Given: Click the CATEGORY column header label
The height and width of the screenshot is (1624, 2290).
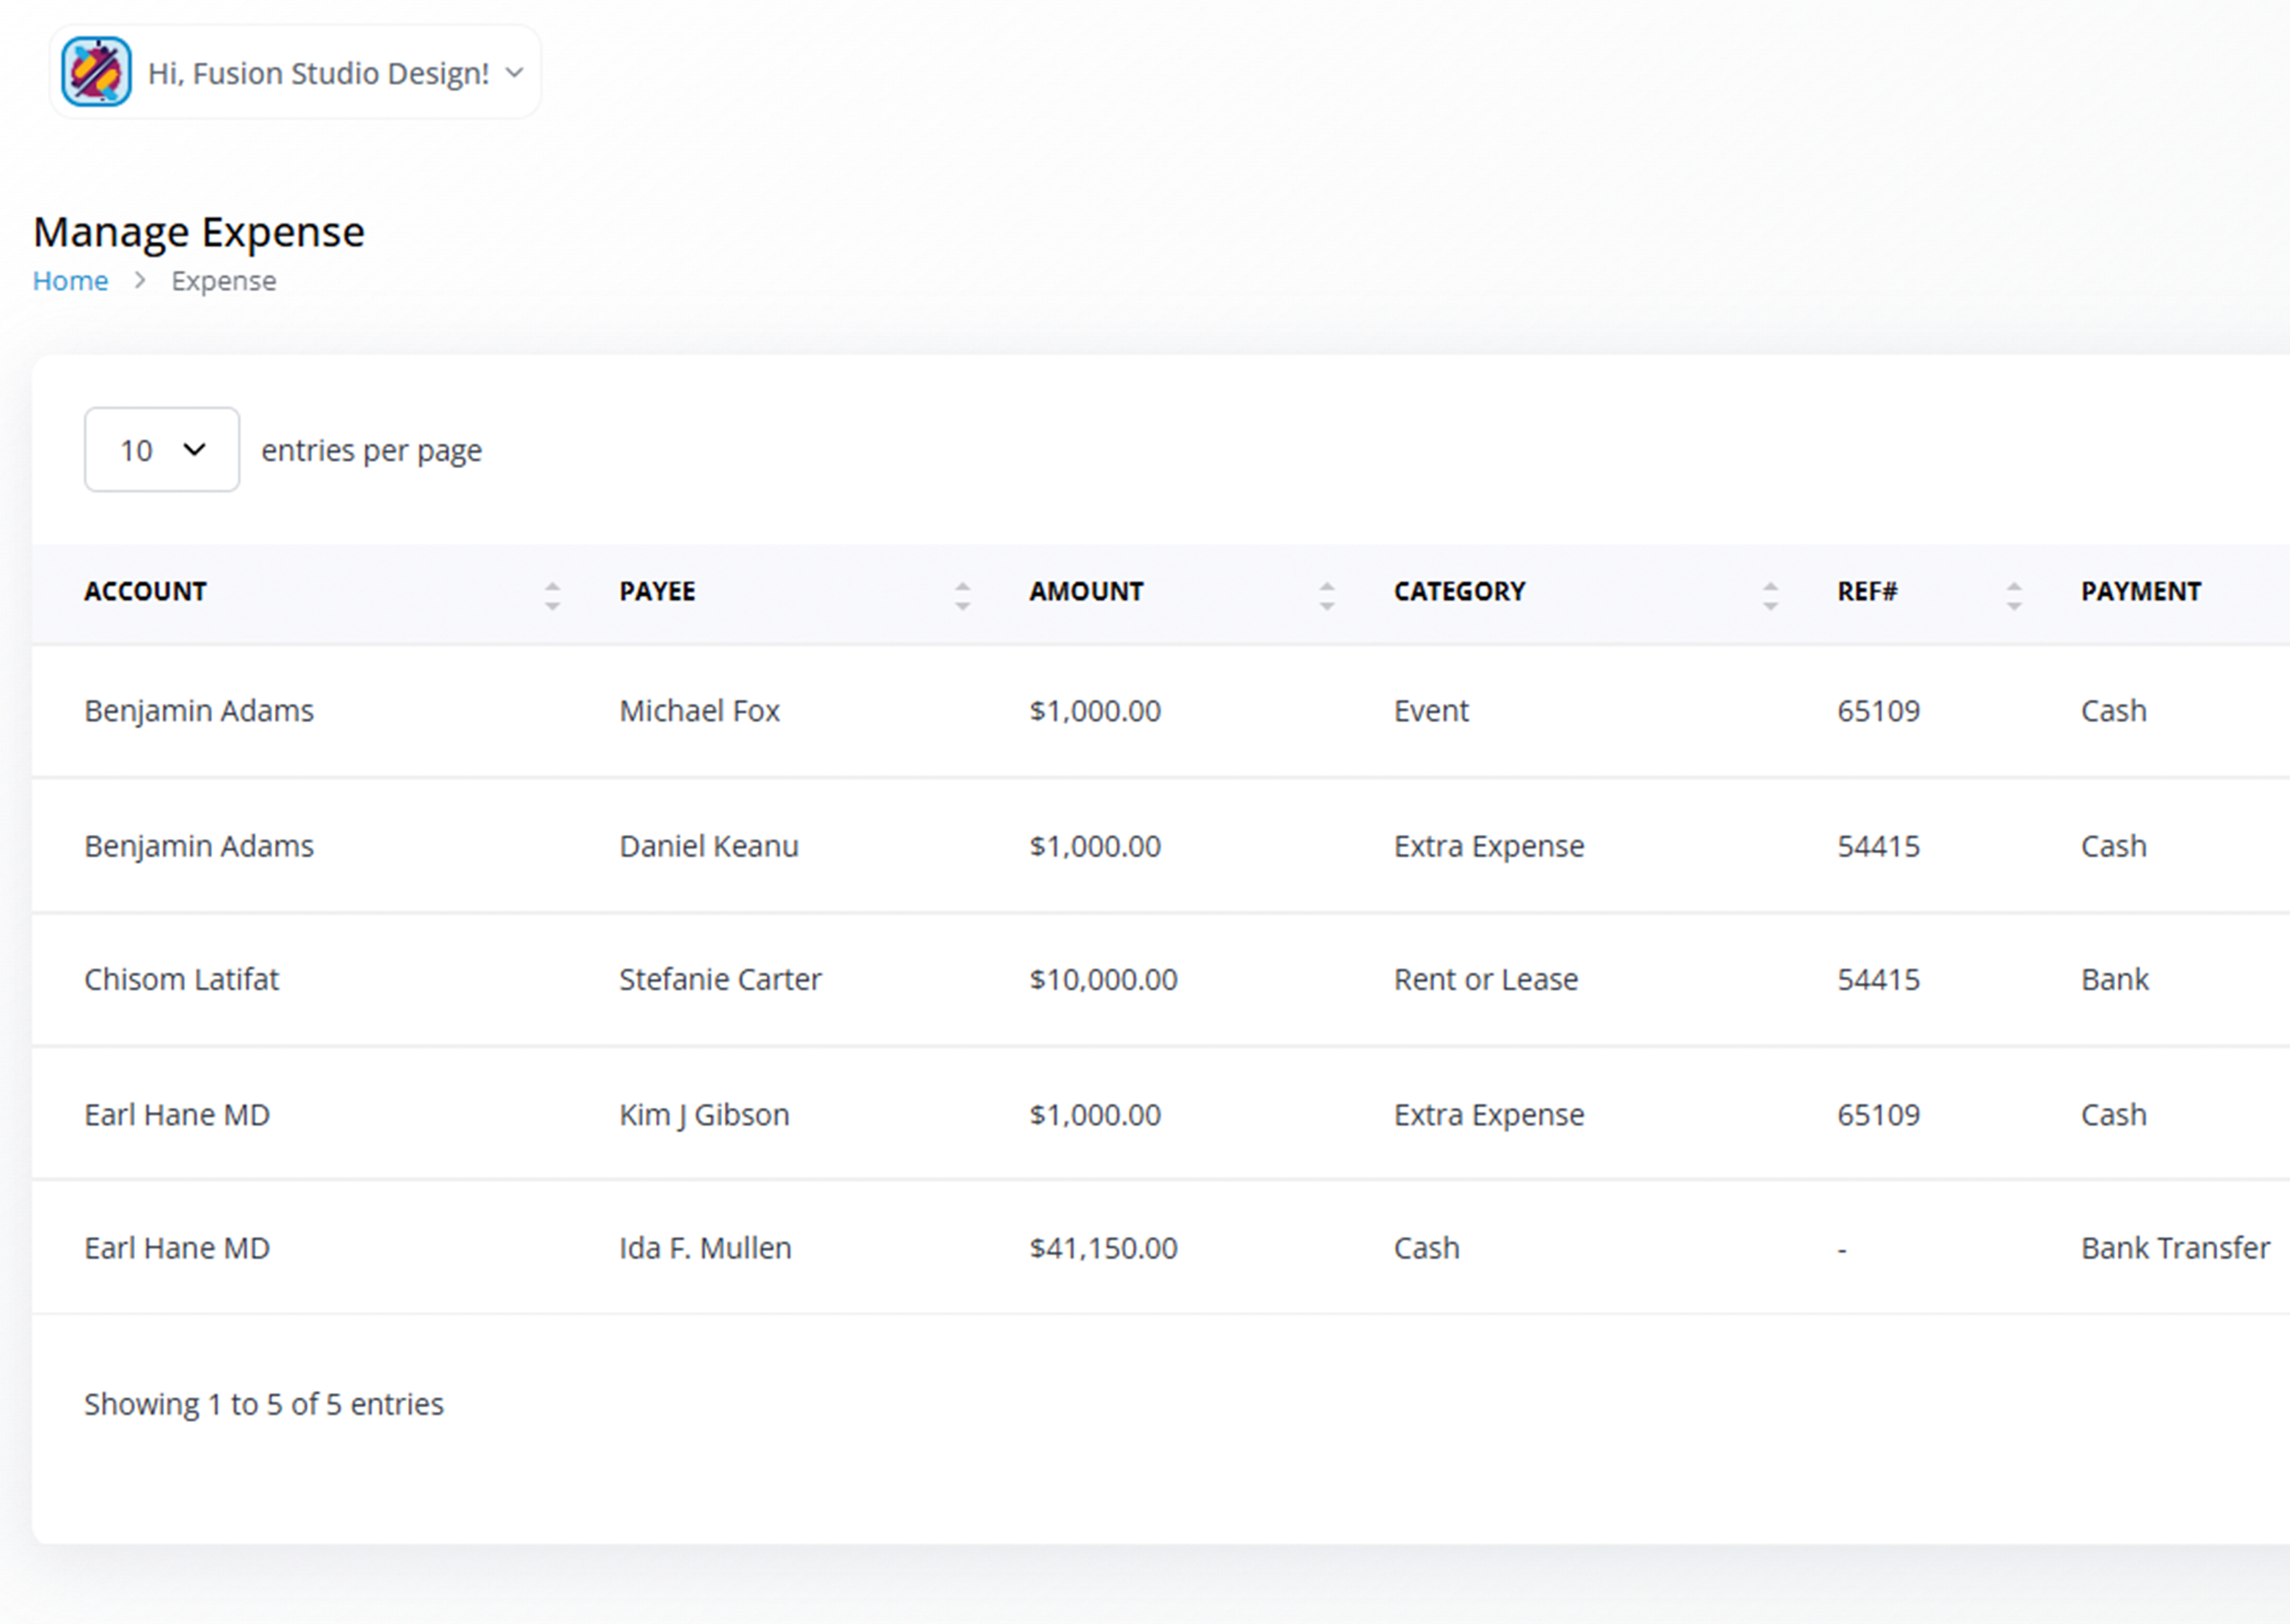Looking at the screenshot, I should point(1459,591).
